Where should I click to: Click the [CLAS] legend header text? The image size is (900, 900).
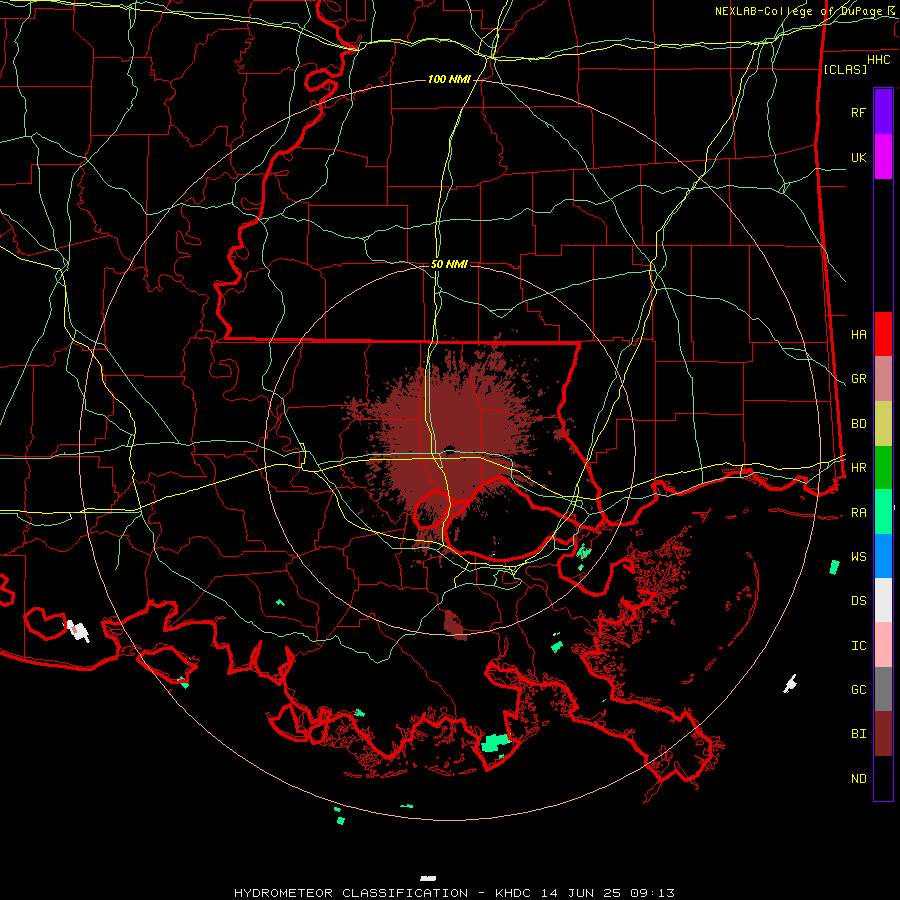(845, 69)
